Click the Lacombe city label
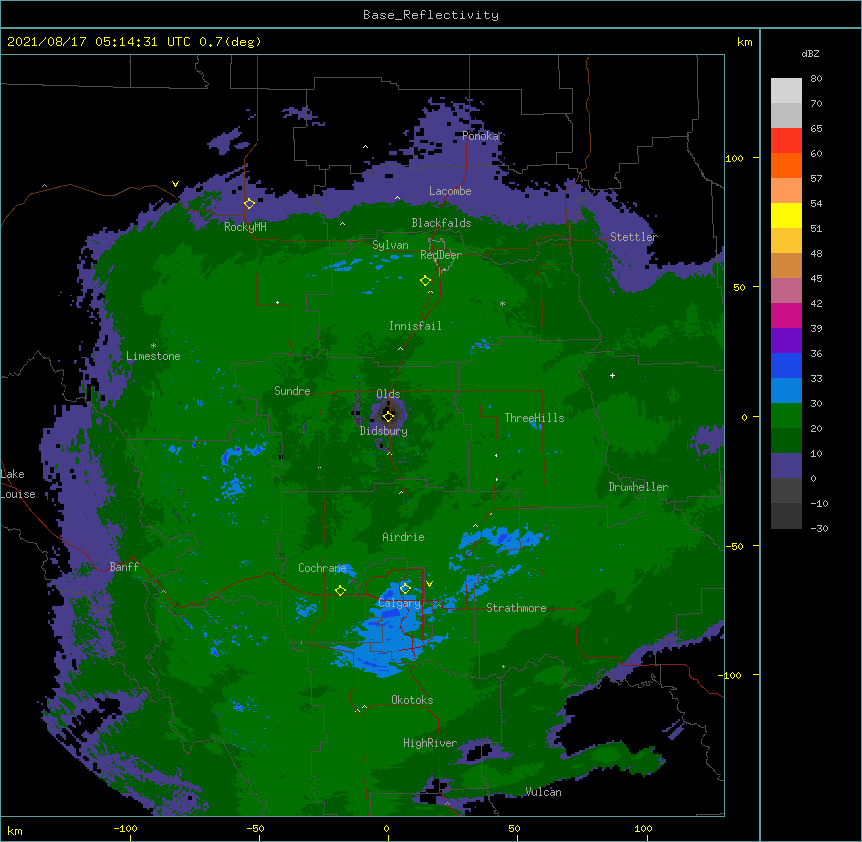Viewport: 862px width, 842px height. [x=450, y=191]
